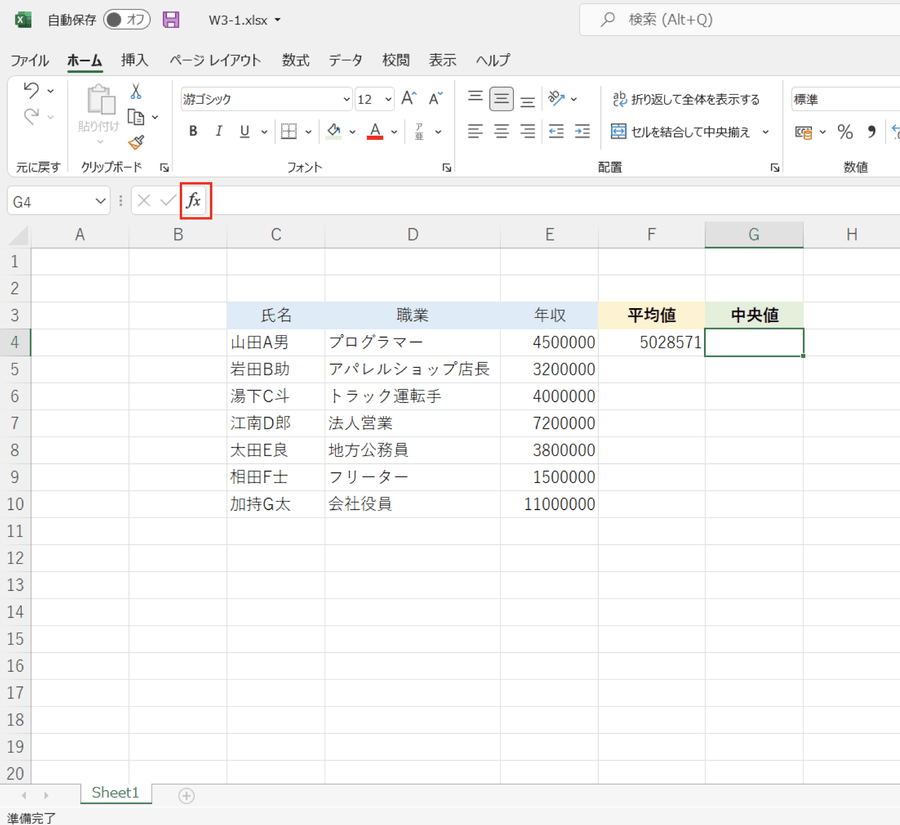Switch to the 数式 (Formulas) tab
900x825 pixels.
click(295, 60)
